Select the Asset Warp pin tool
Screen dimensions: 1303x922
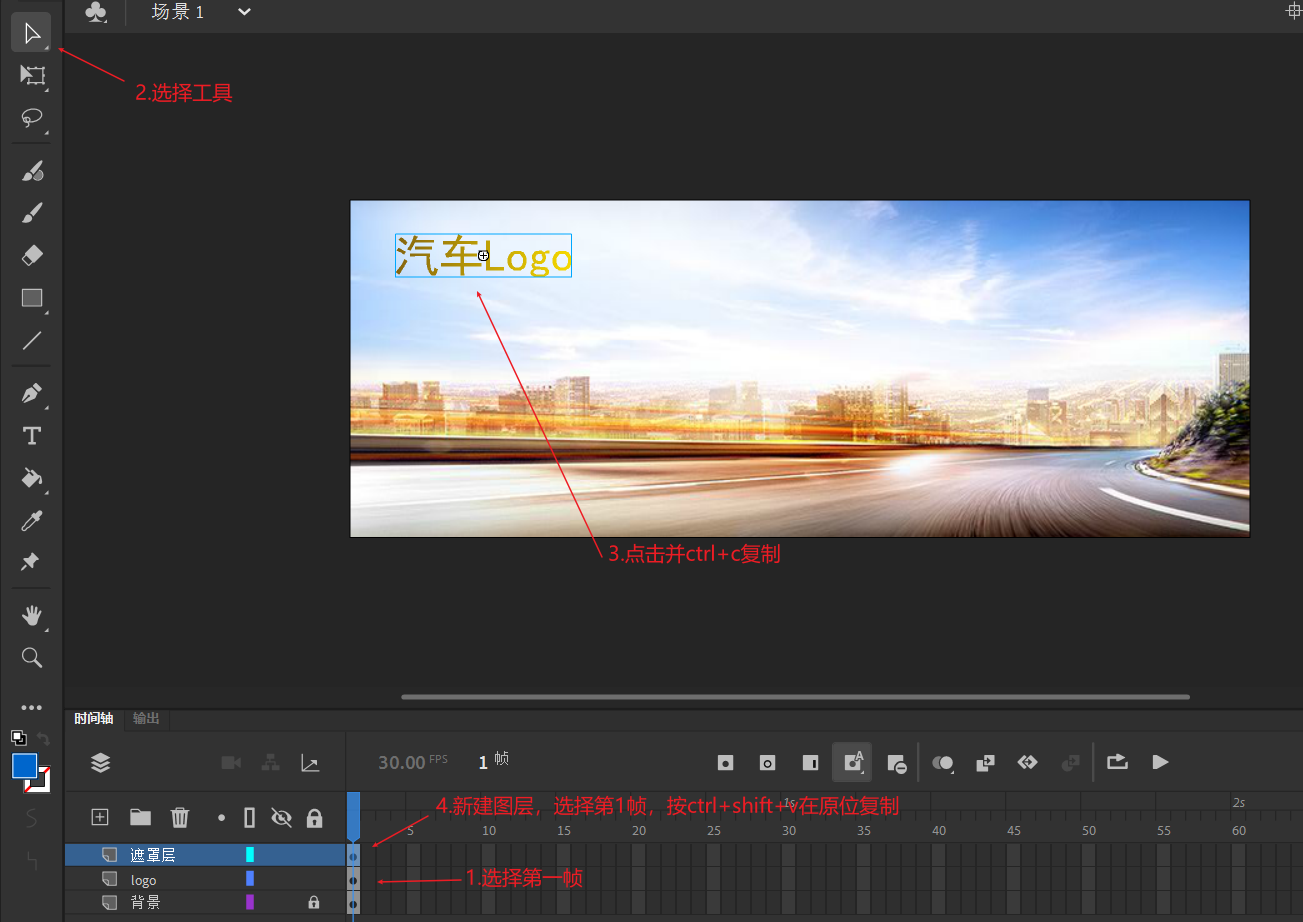(30, 563)
